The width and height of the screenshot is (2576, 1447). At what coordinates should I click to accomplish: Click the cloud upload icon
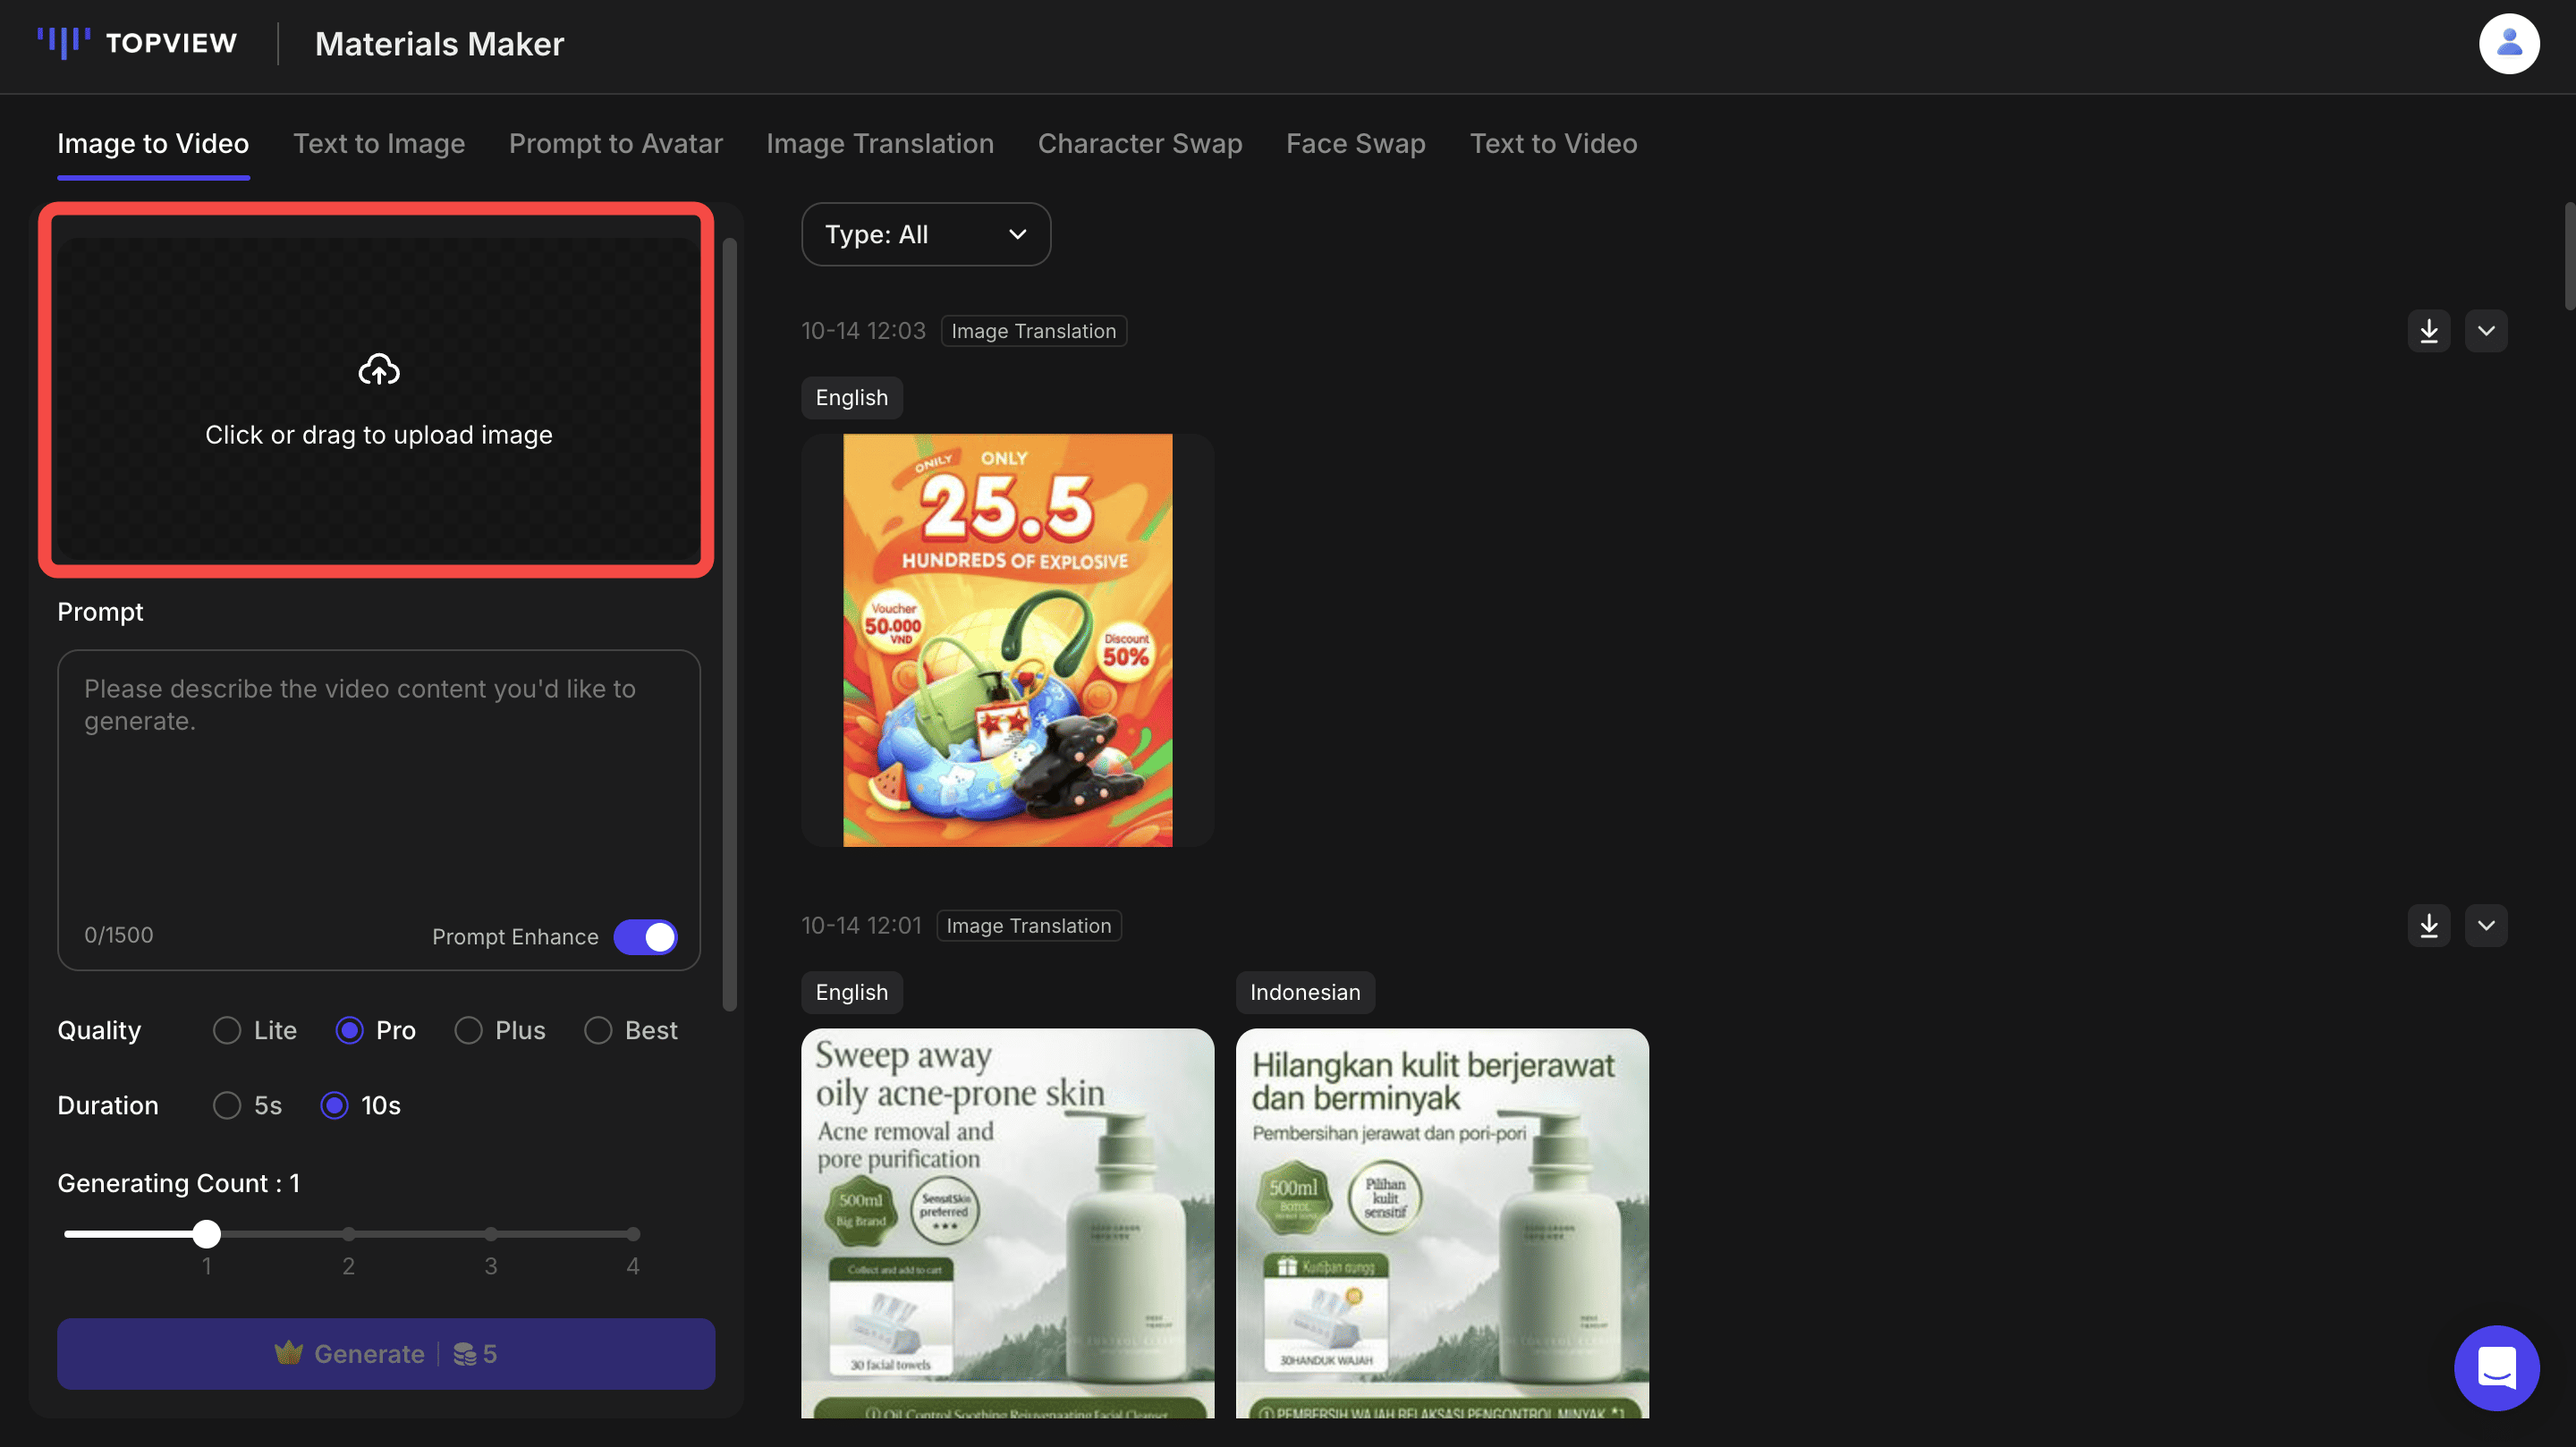click(379, 370)
